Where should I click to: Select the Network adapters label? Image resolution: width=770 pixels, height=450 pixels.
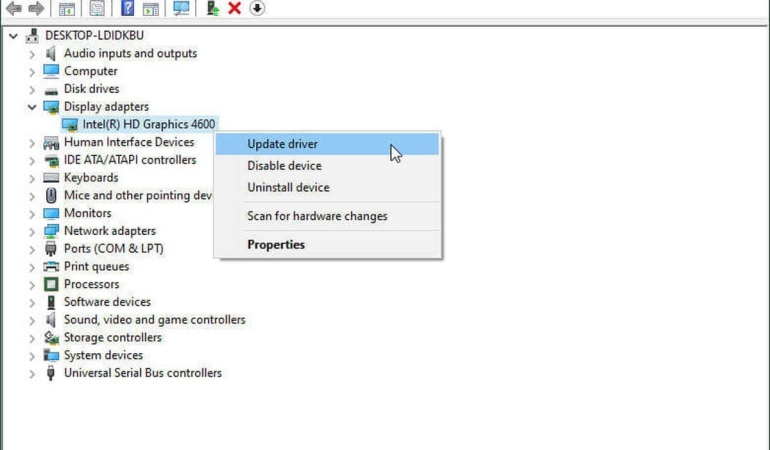pos(110,231)
